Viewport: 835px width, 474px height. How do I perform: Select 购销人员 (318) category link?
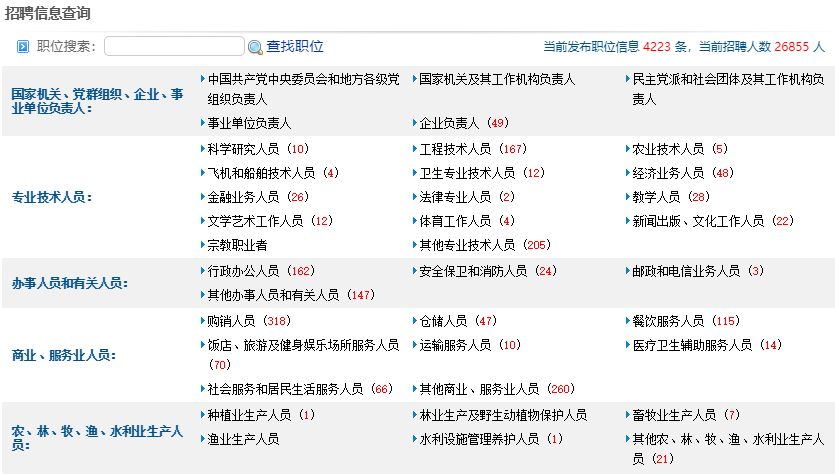pos(248,321)
